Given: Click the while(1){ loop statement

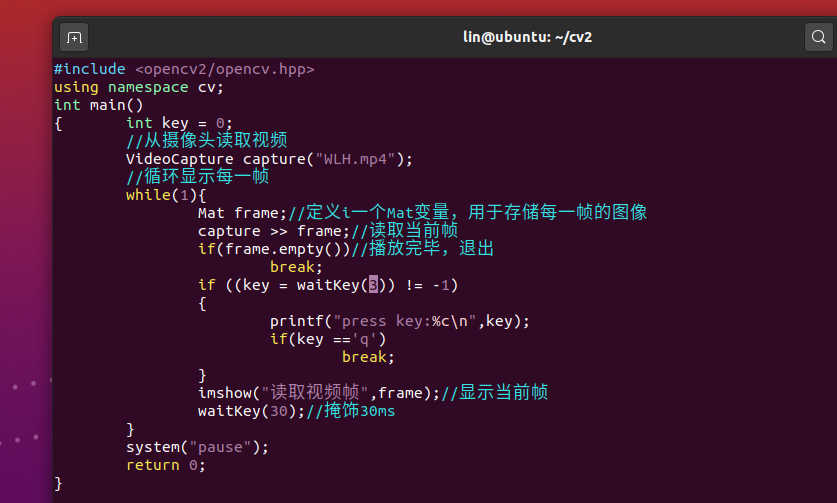Looking at the screenshot, I should click(166, 195).
